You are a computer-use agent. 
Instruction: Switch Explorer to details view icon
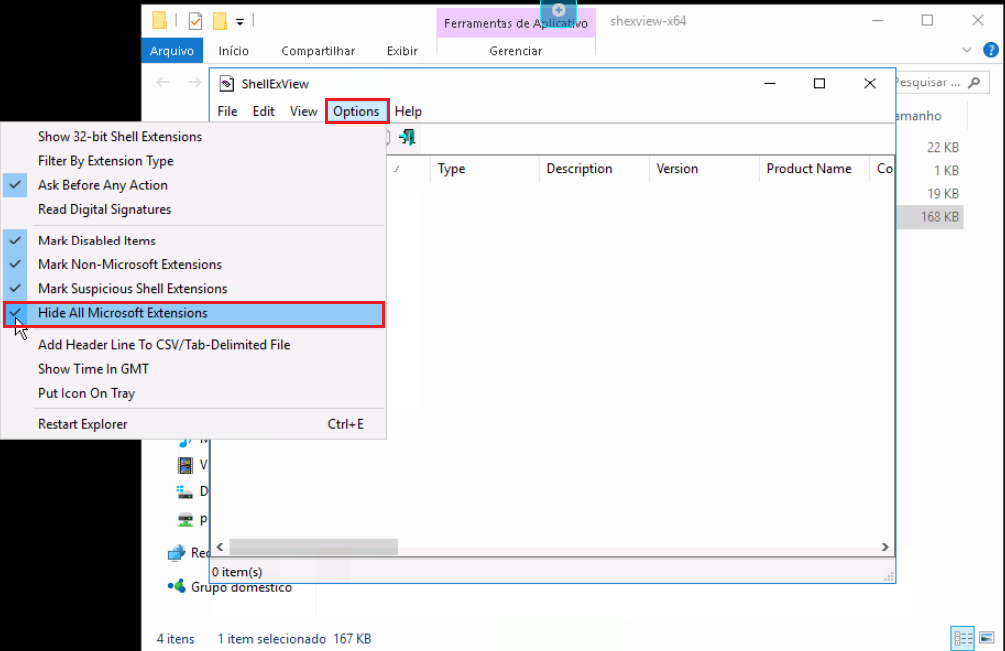963,638
